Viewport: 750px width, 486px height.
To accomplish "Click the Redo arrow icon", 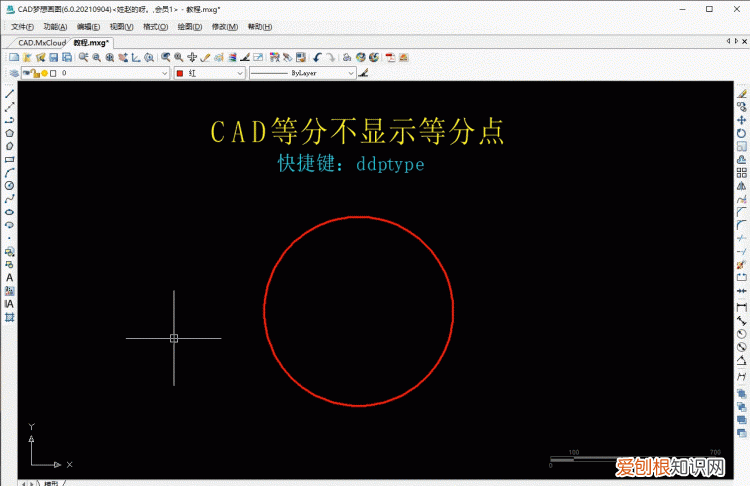I will (331, 57).
